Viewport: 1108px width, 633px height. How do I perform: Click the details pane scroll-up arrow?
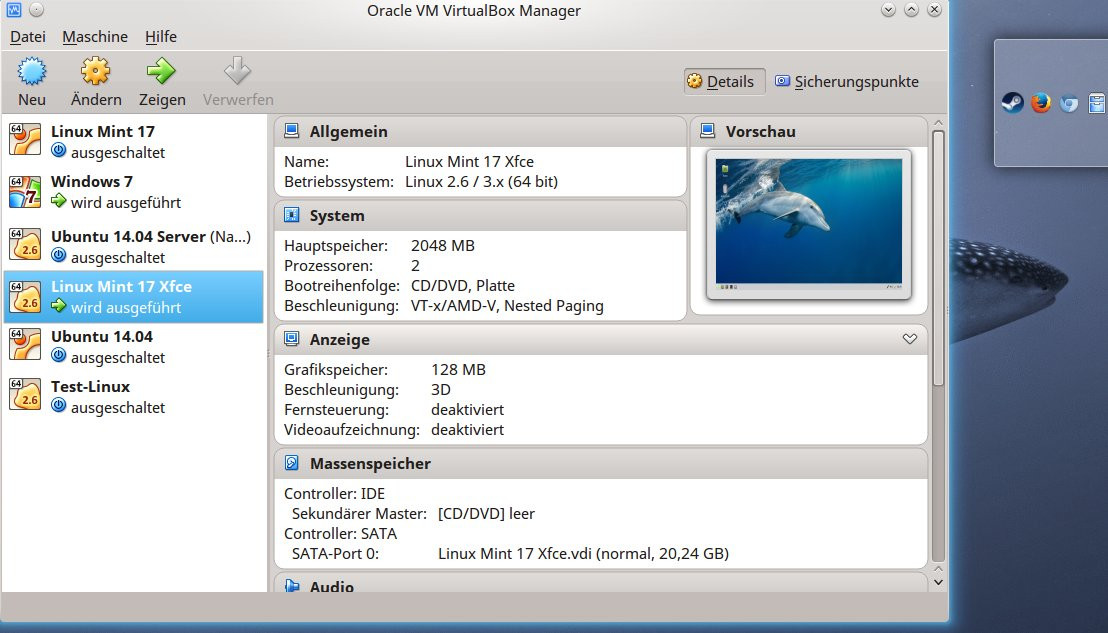(x=938, y=124)
